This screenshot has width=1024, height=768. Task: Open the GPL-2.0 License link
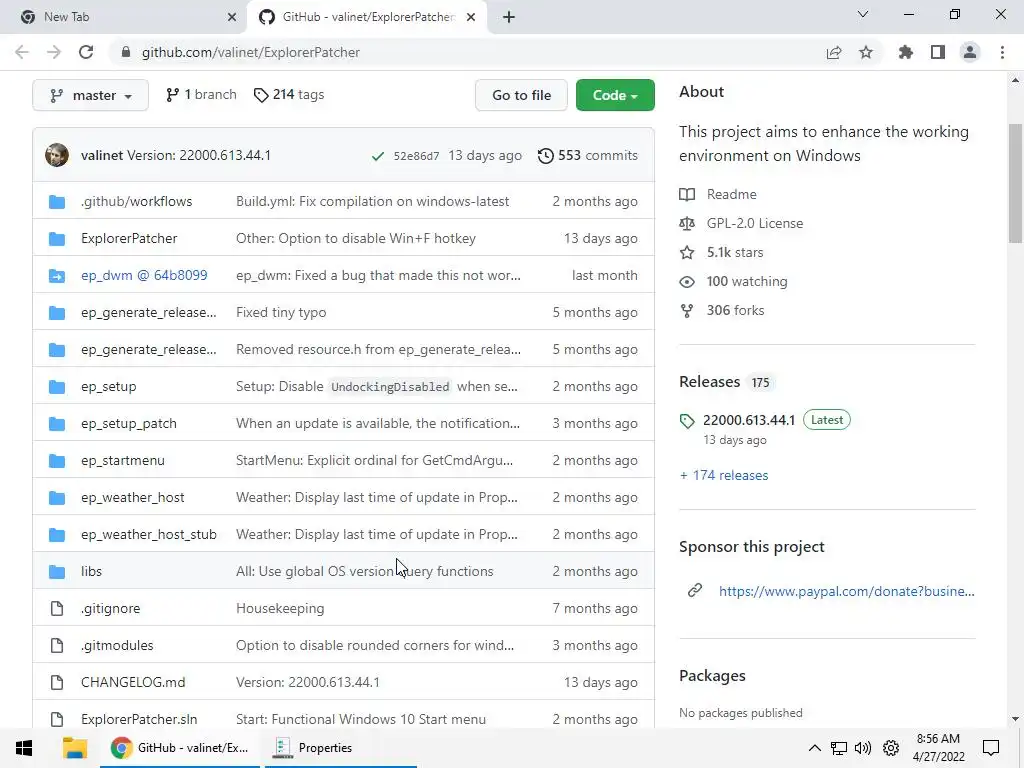741,223
